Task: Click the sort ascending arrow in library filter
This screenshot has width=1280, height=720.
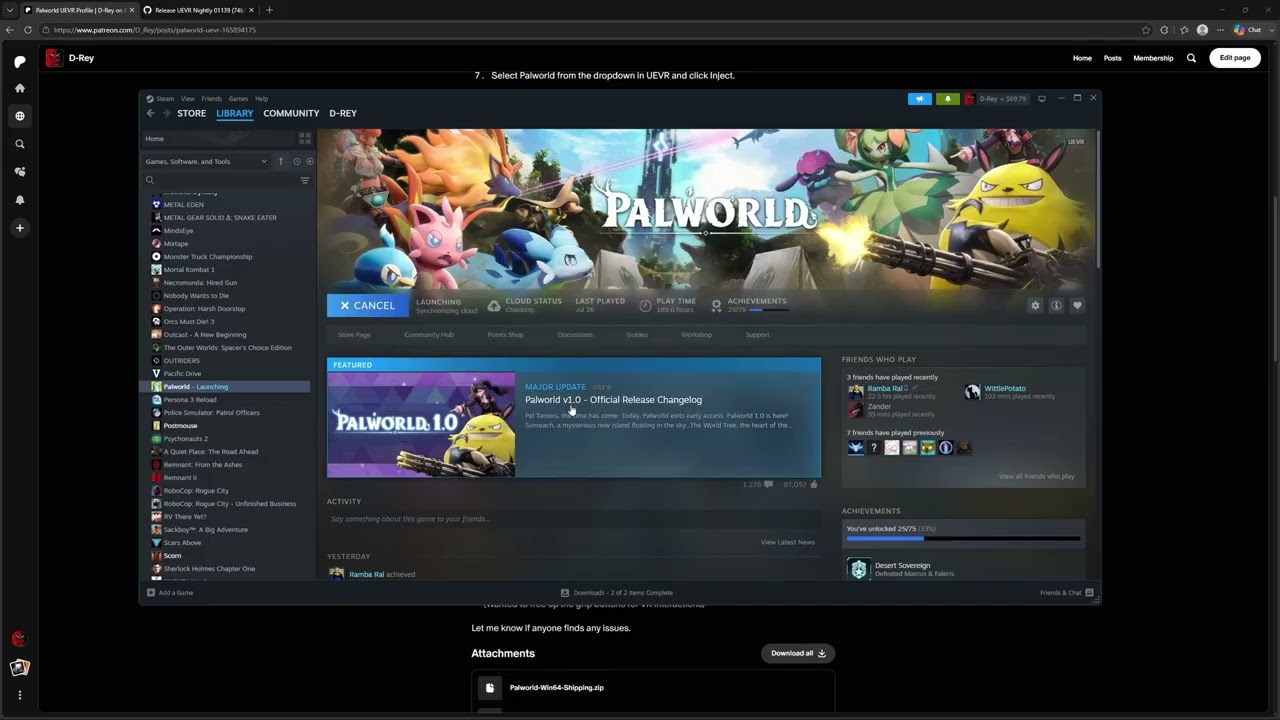Action: click(x=281, y=161)
